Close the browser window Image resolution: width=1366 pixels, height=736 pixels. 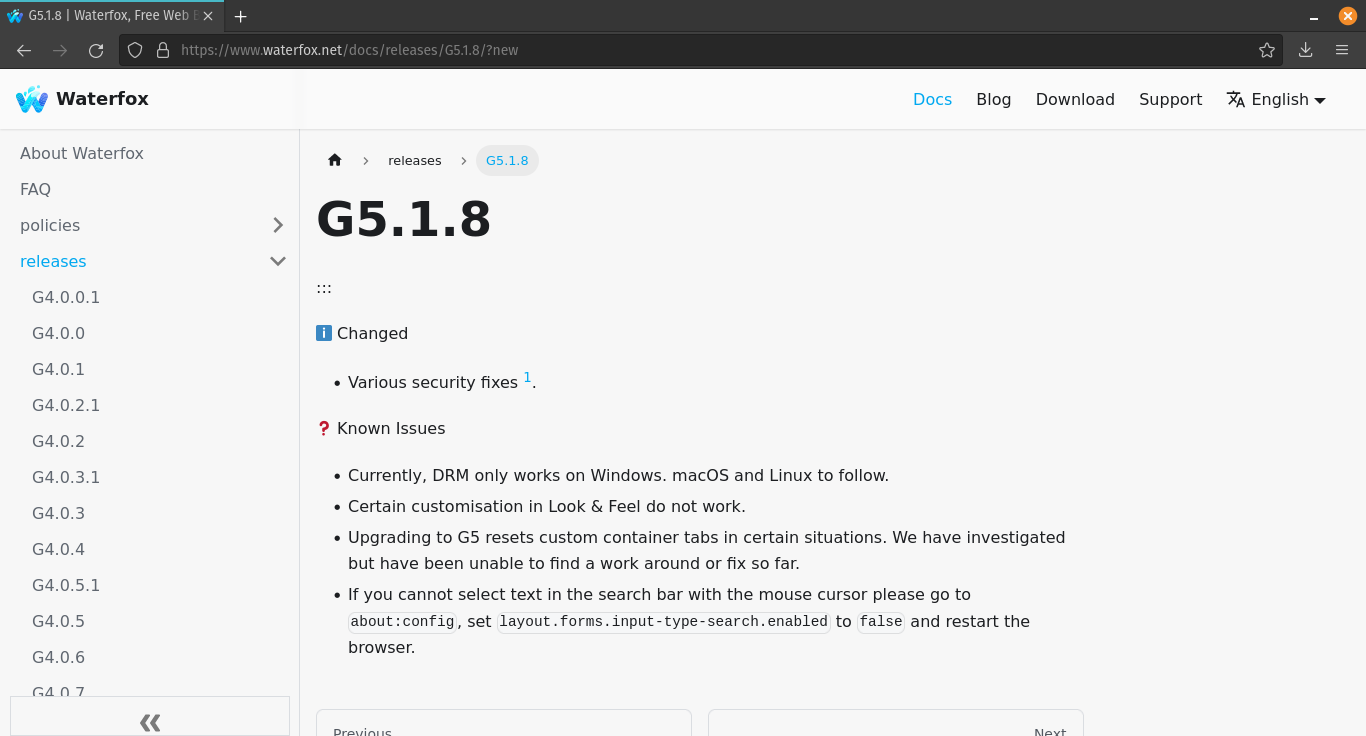(1347, 16)
